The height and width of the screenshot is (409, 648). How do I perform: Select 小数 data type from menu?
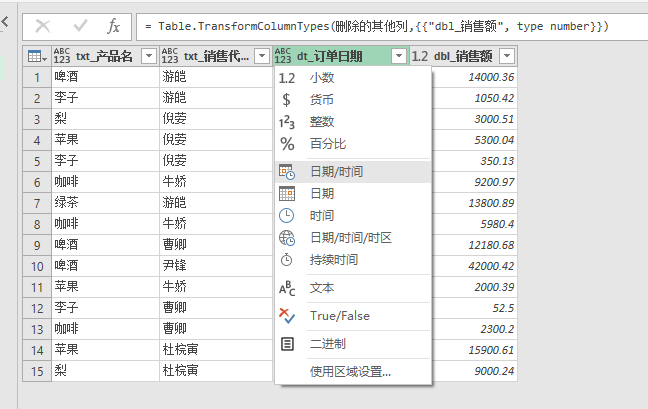pyautogui.click(x=322, y=78)
